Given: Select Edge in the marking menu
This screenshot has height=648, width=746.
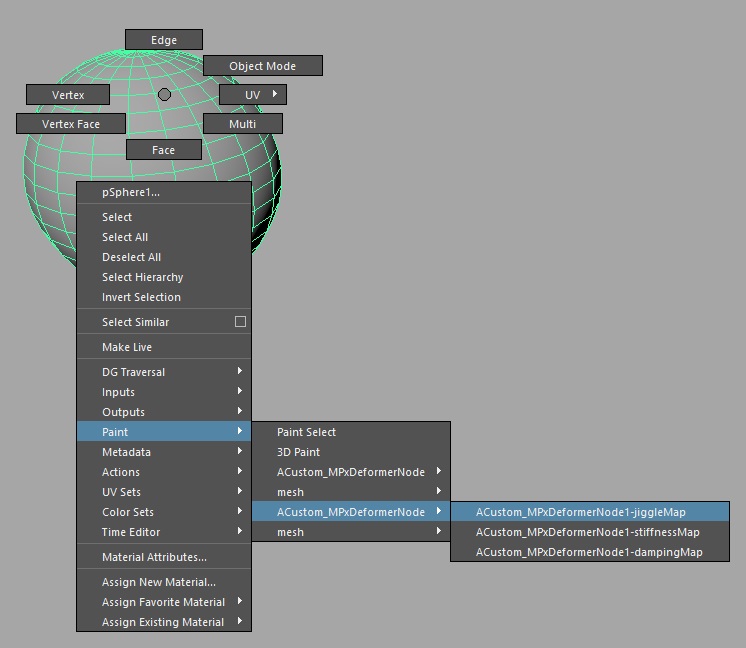Looking at the screenshot, I should pos(163,40).
